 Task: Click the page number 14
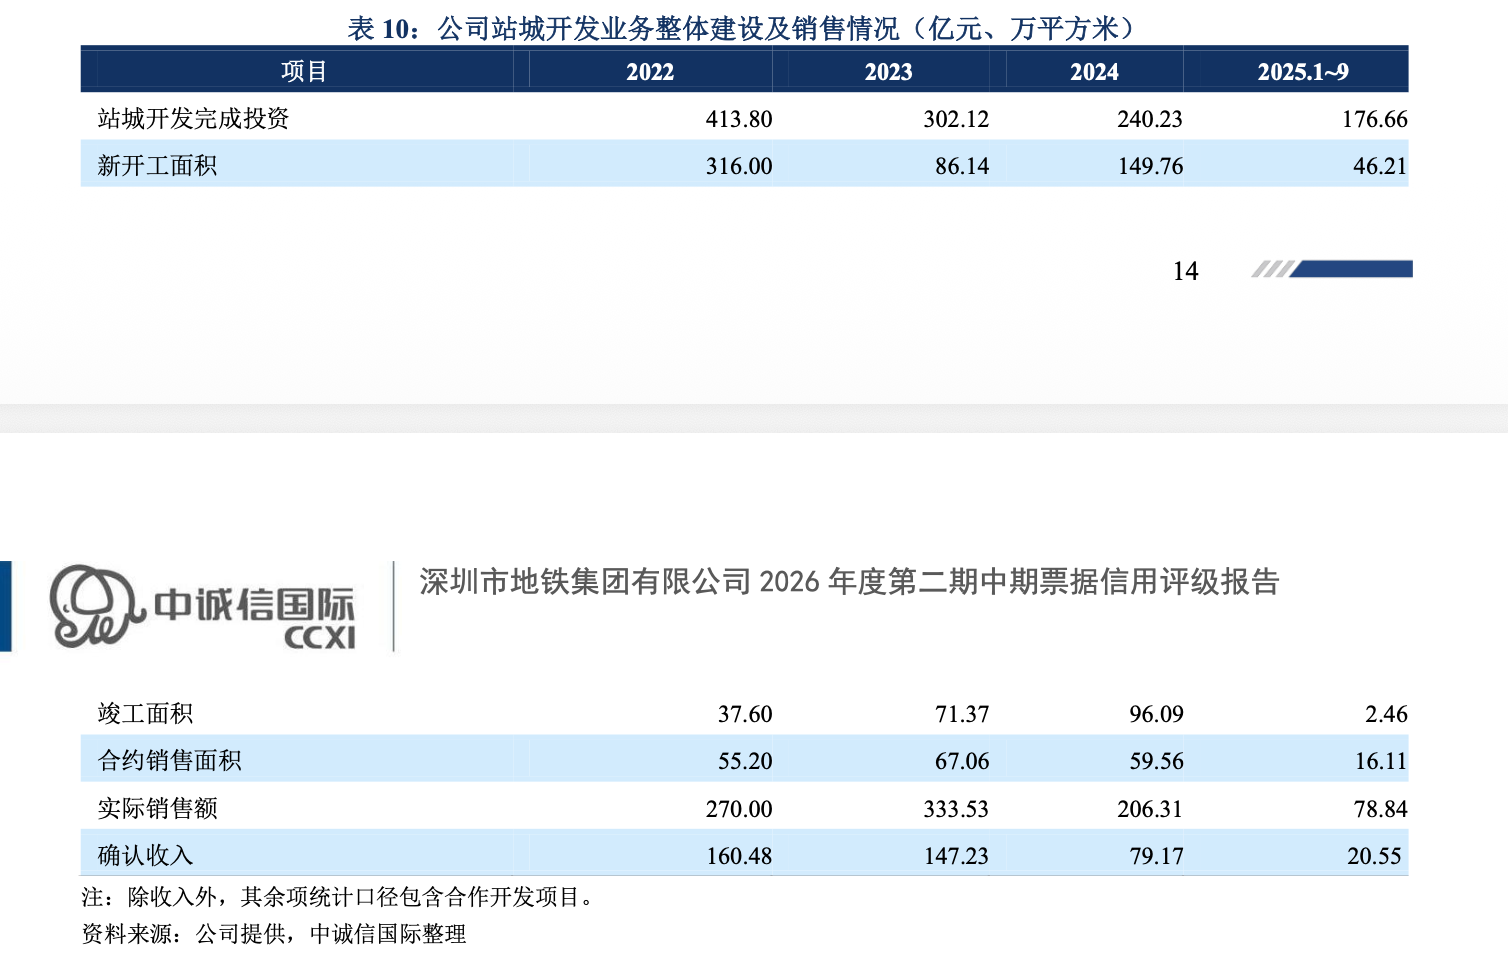click(1185, 271)
